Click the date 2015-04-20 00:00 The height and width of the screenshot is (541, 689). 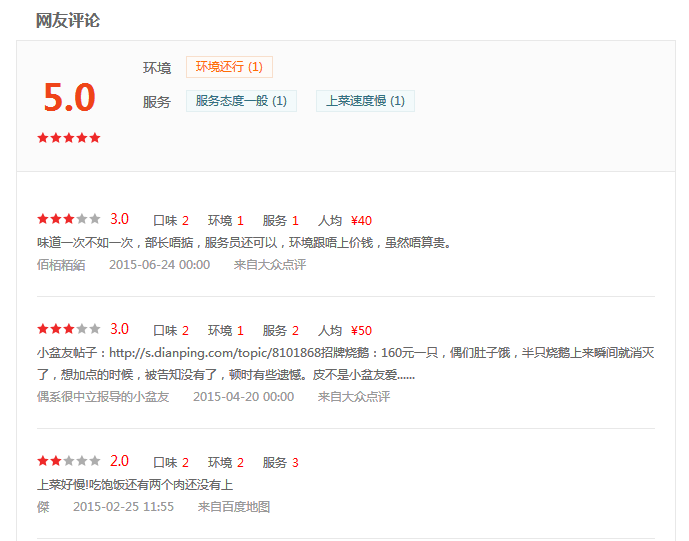(x=243, y=397)
